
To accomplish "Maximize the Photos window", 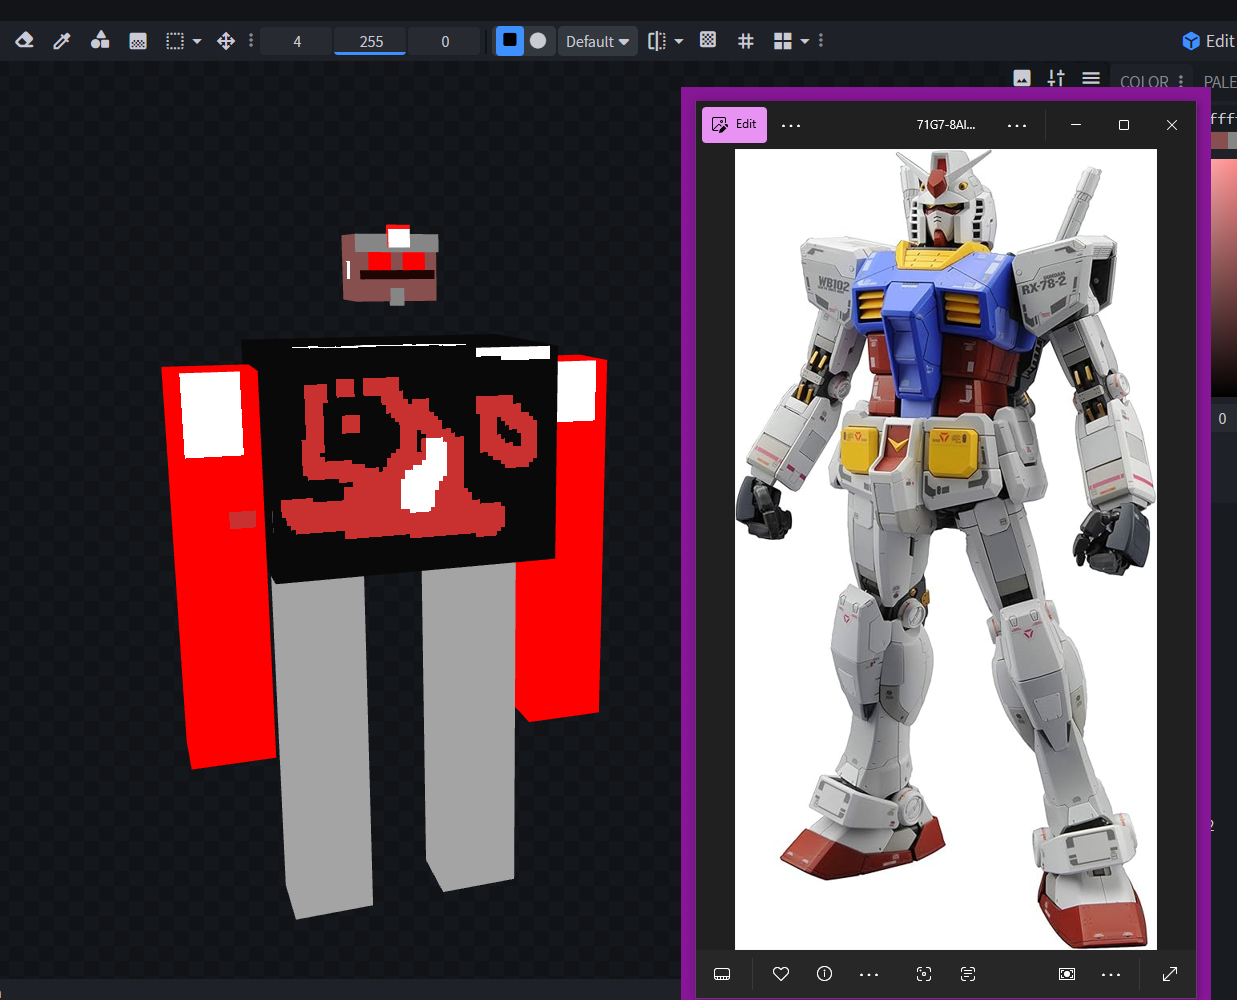I will coord(1124,125).
